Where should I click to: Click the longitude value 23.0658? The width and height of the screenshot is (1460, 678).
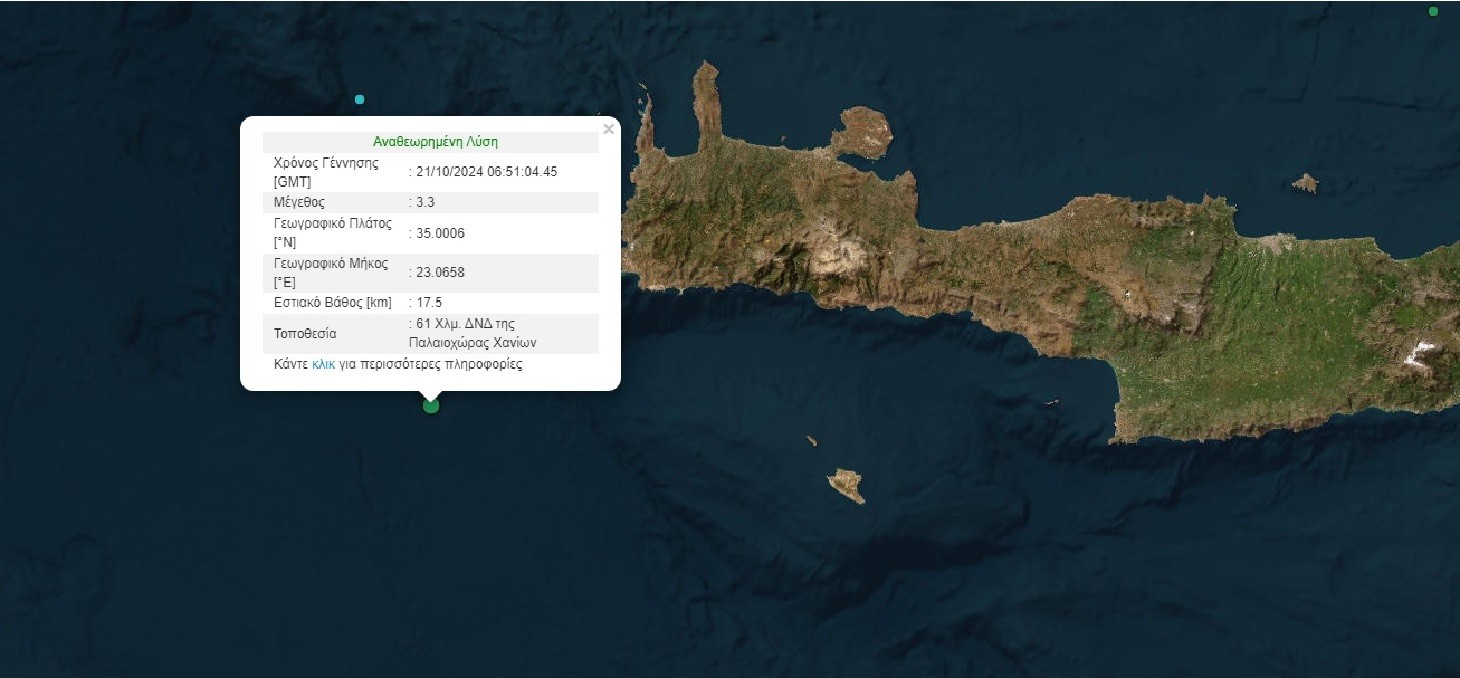pyautogui.click(x=441, y=271)
